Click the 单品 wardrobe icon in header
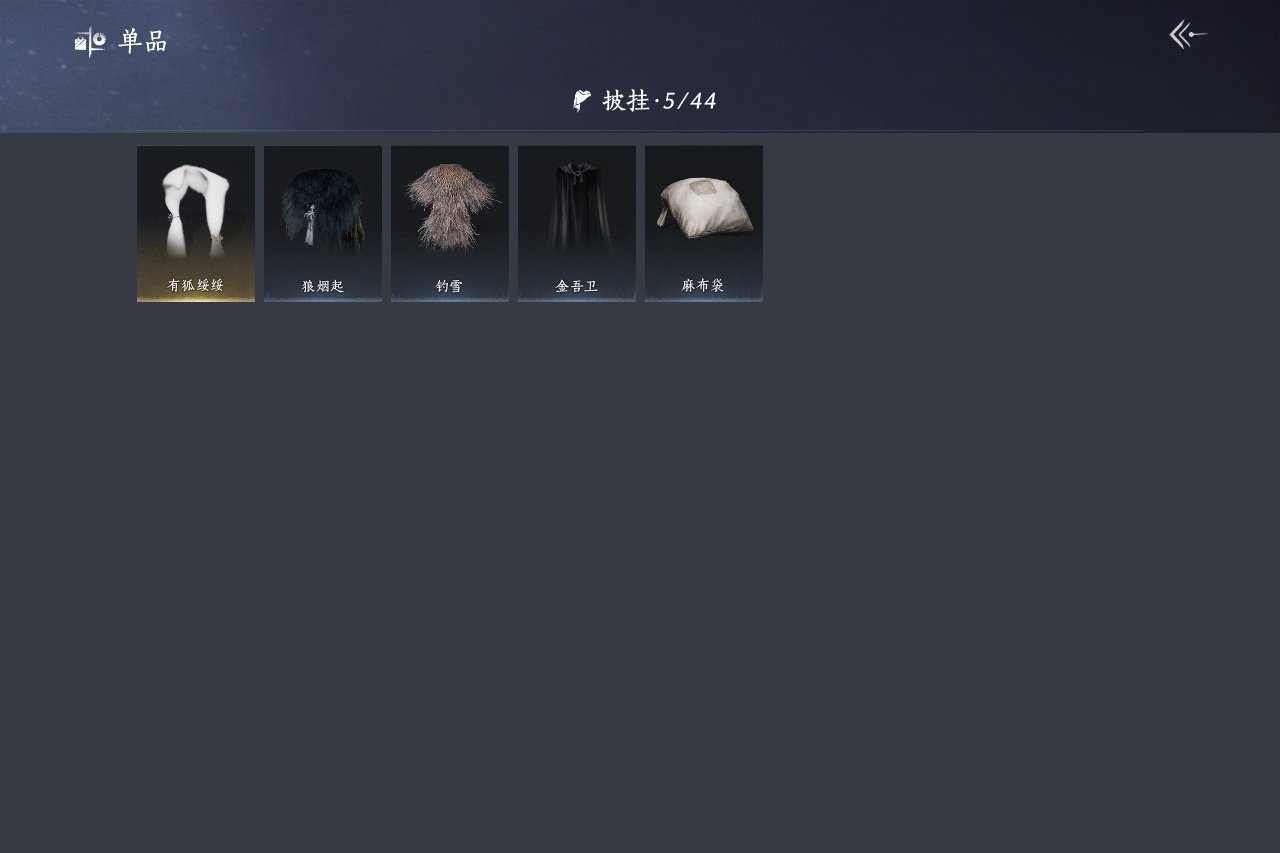This screenshot has height=853, width=1280. click(90, 41)
